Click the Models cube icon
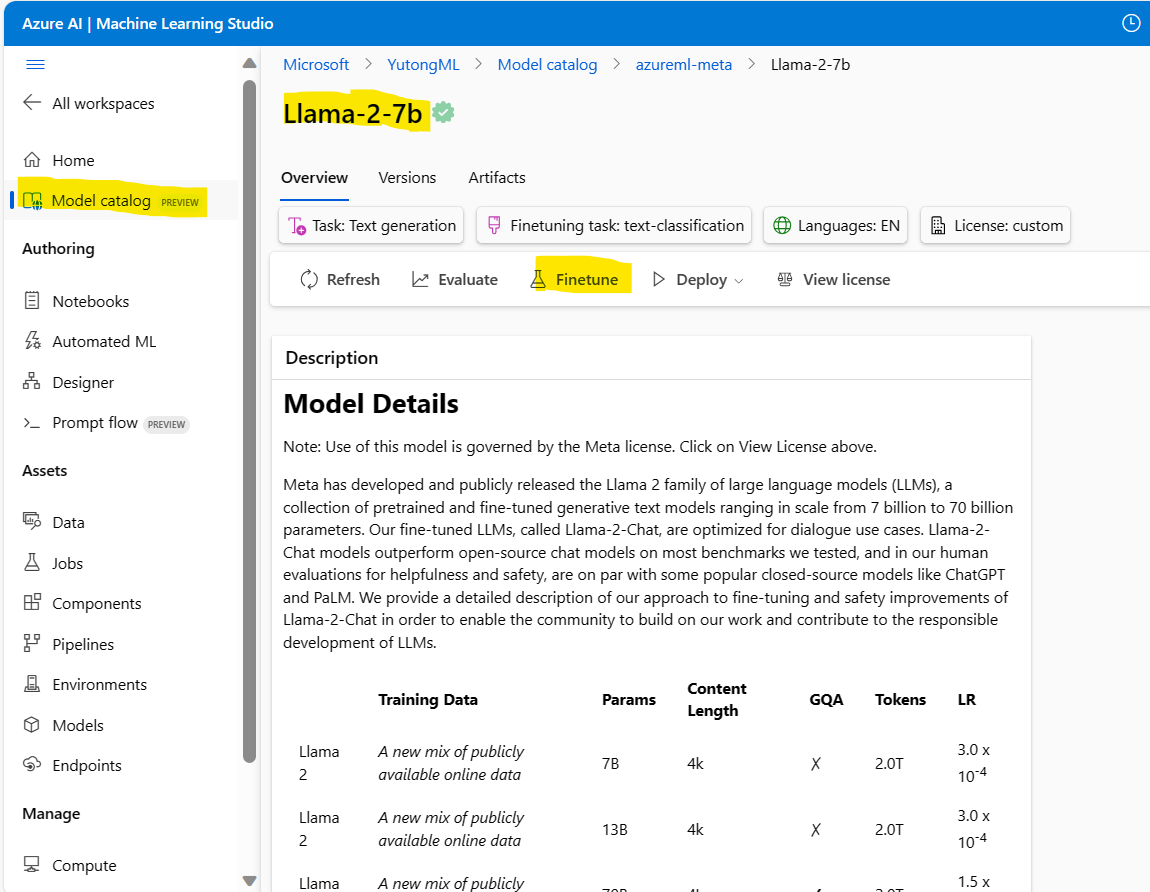1150x892 pixels. (x=32, y=725)
